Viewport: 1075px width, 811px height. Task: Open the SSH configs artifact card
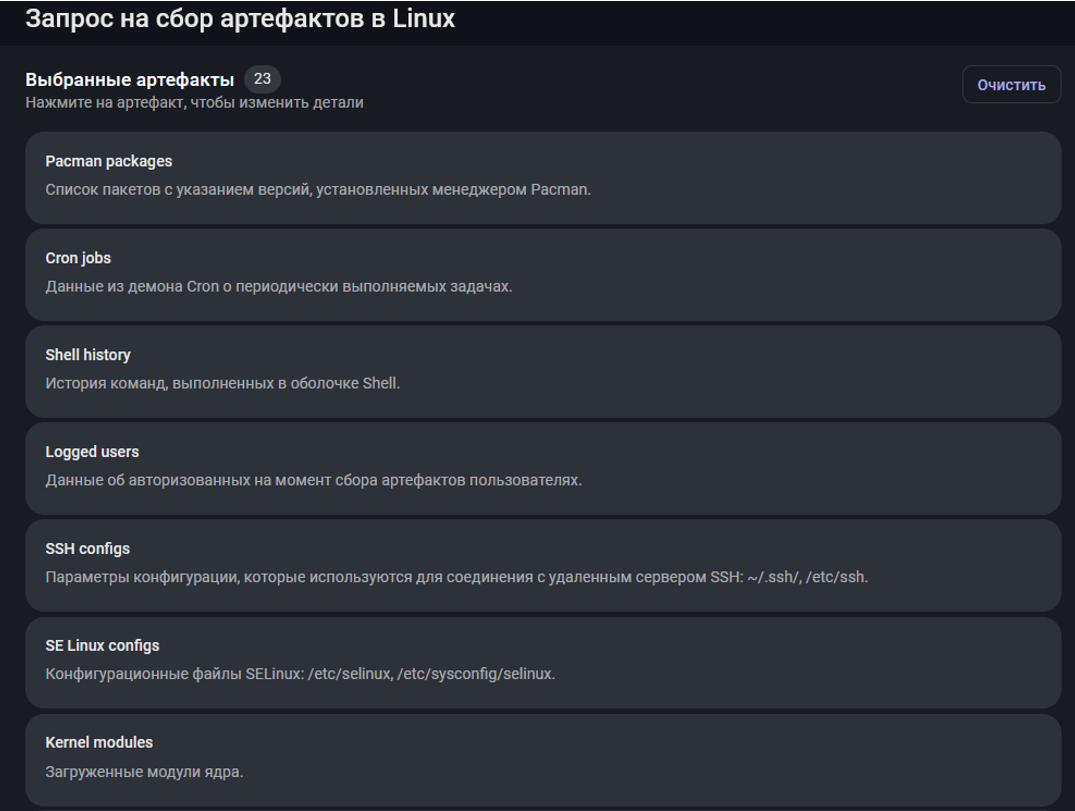coord(542,565)
